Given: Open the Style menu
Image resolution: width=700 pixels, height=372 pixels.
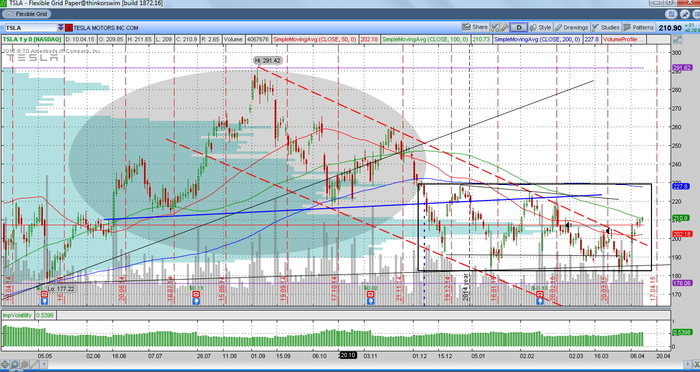Looking at the screenshot, I should click(540, 28).
